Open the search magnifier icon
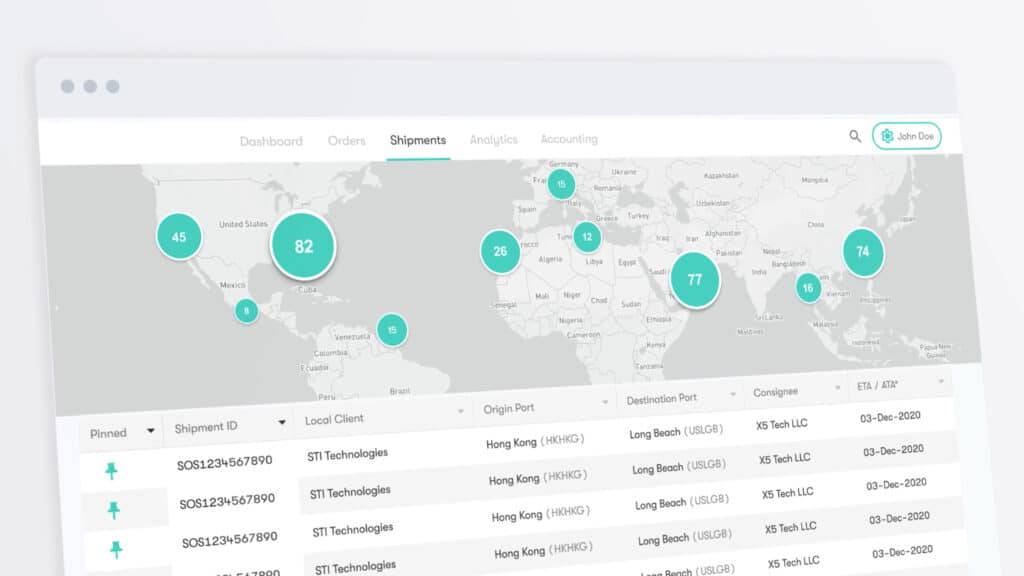The width and height of the screenshot is (1024, 576). coord(855,136)
